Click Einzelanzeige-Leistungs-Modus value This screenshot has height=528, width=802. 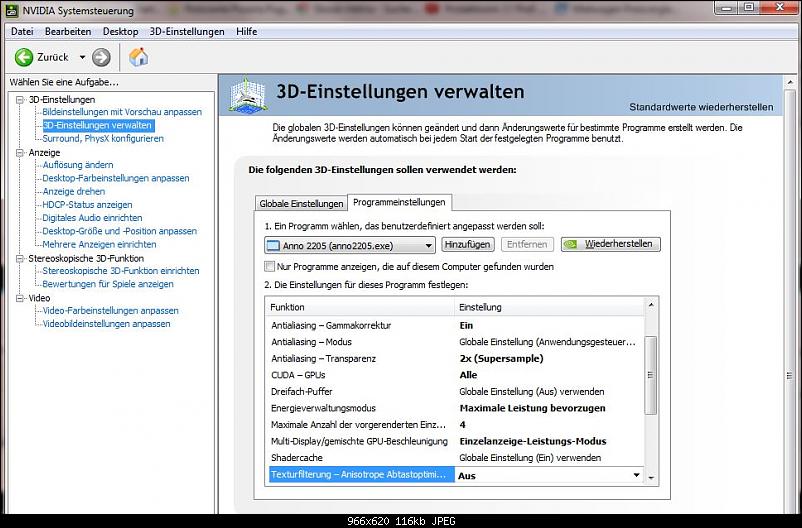pos(533,441)
